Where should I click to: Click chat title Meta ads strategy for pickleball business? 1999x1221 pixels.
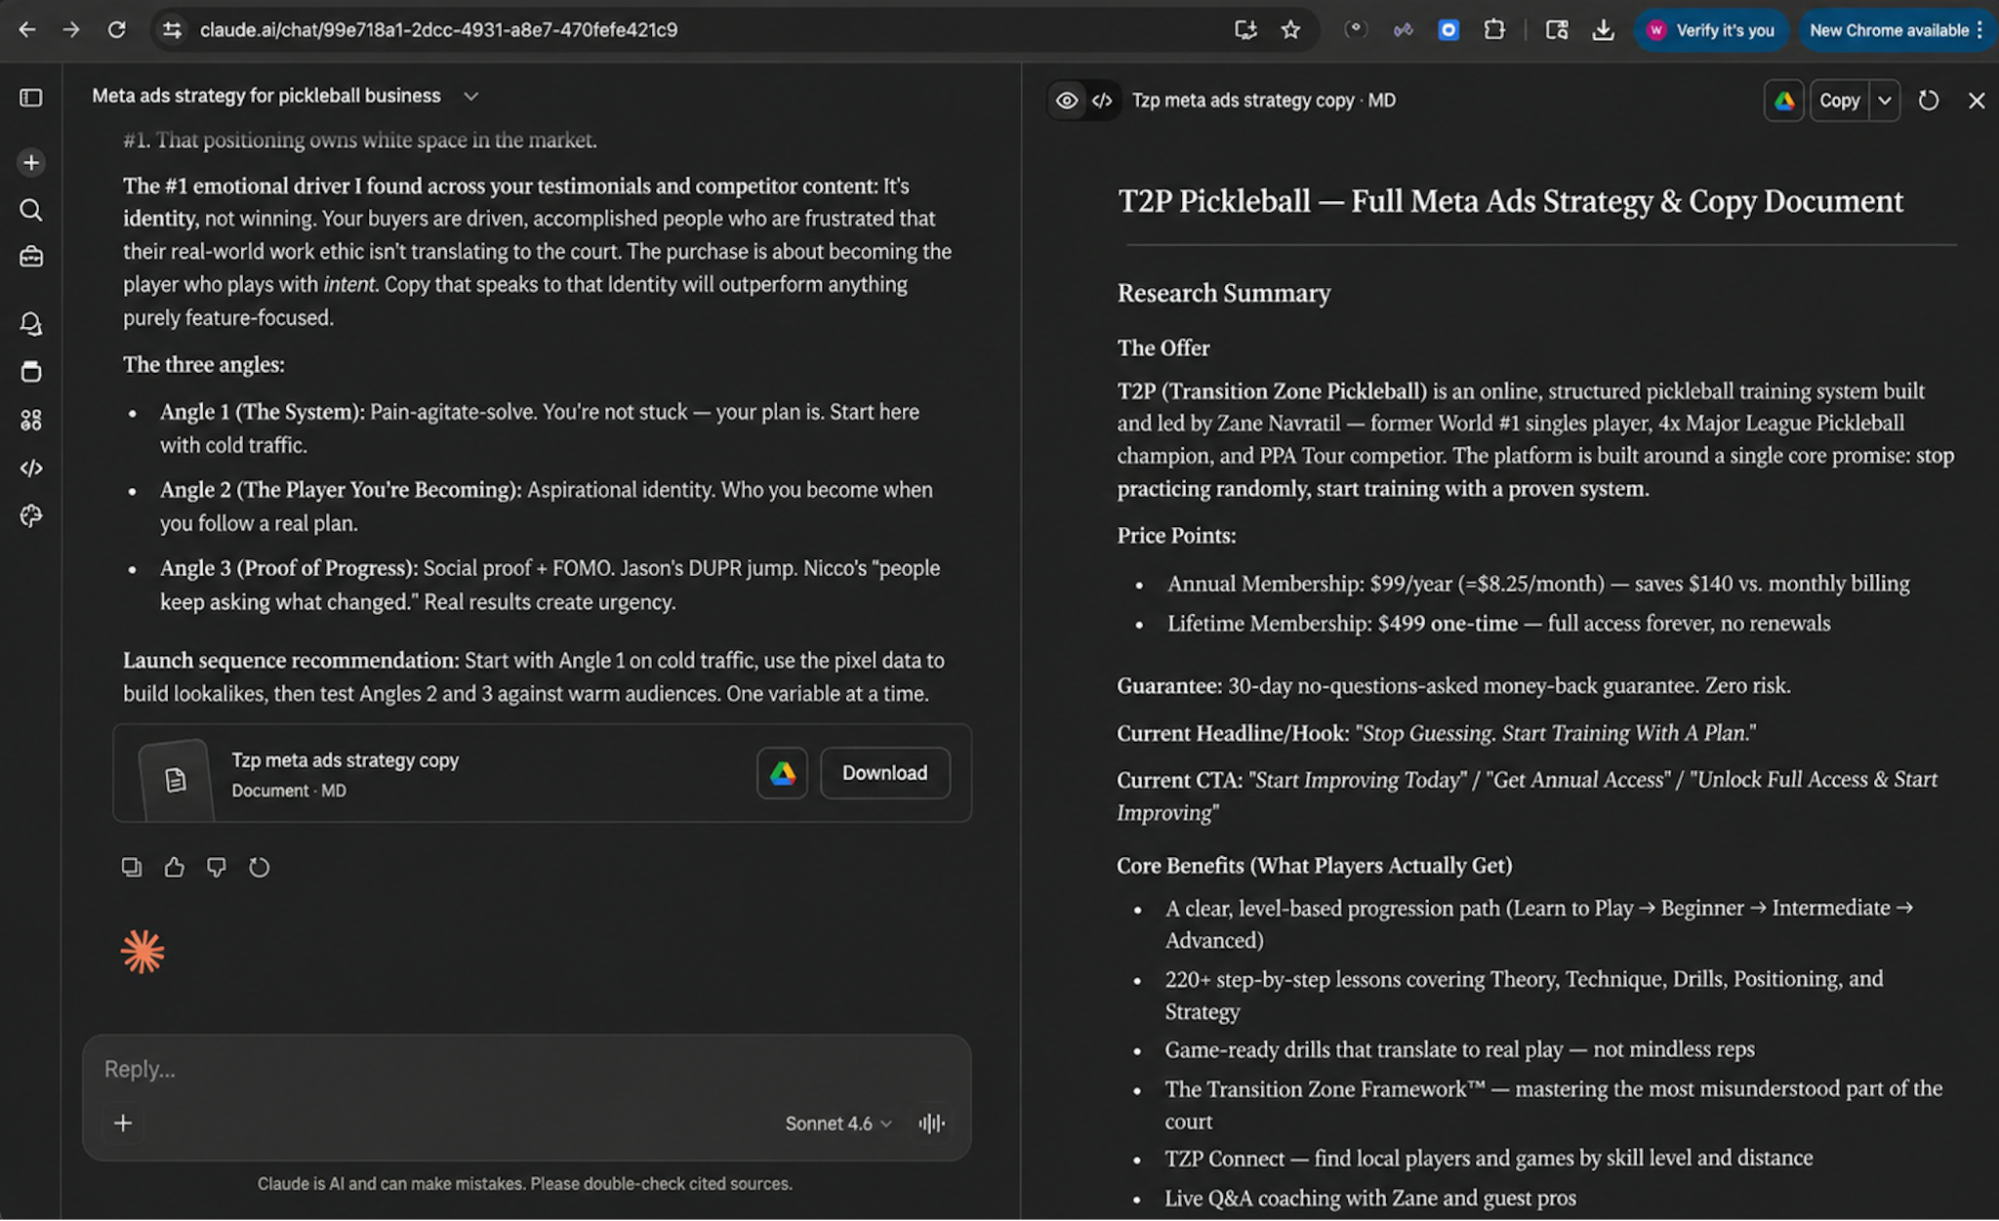266,96
